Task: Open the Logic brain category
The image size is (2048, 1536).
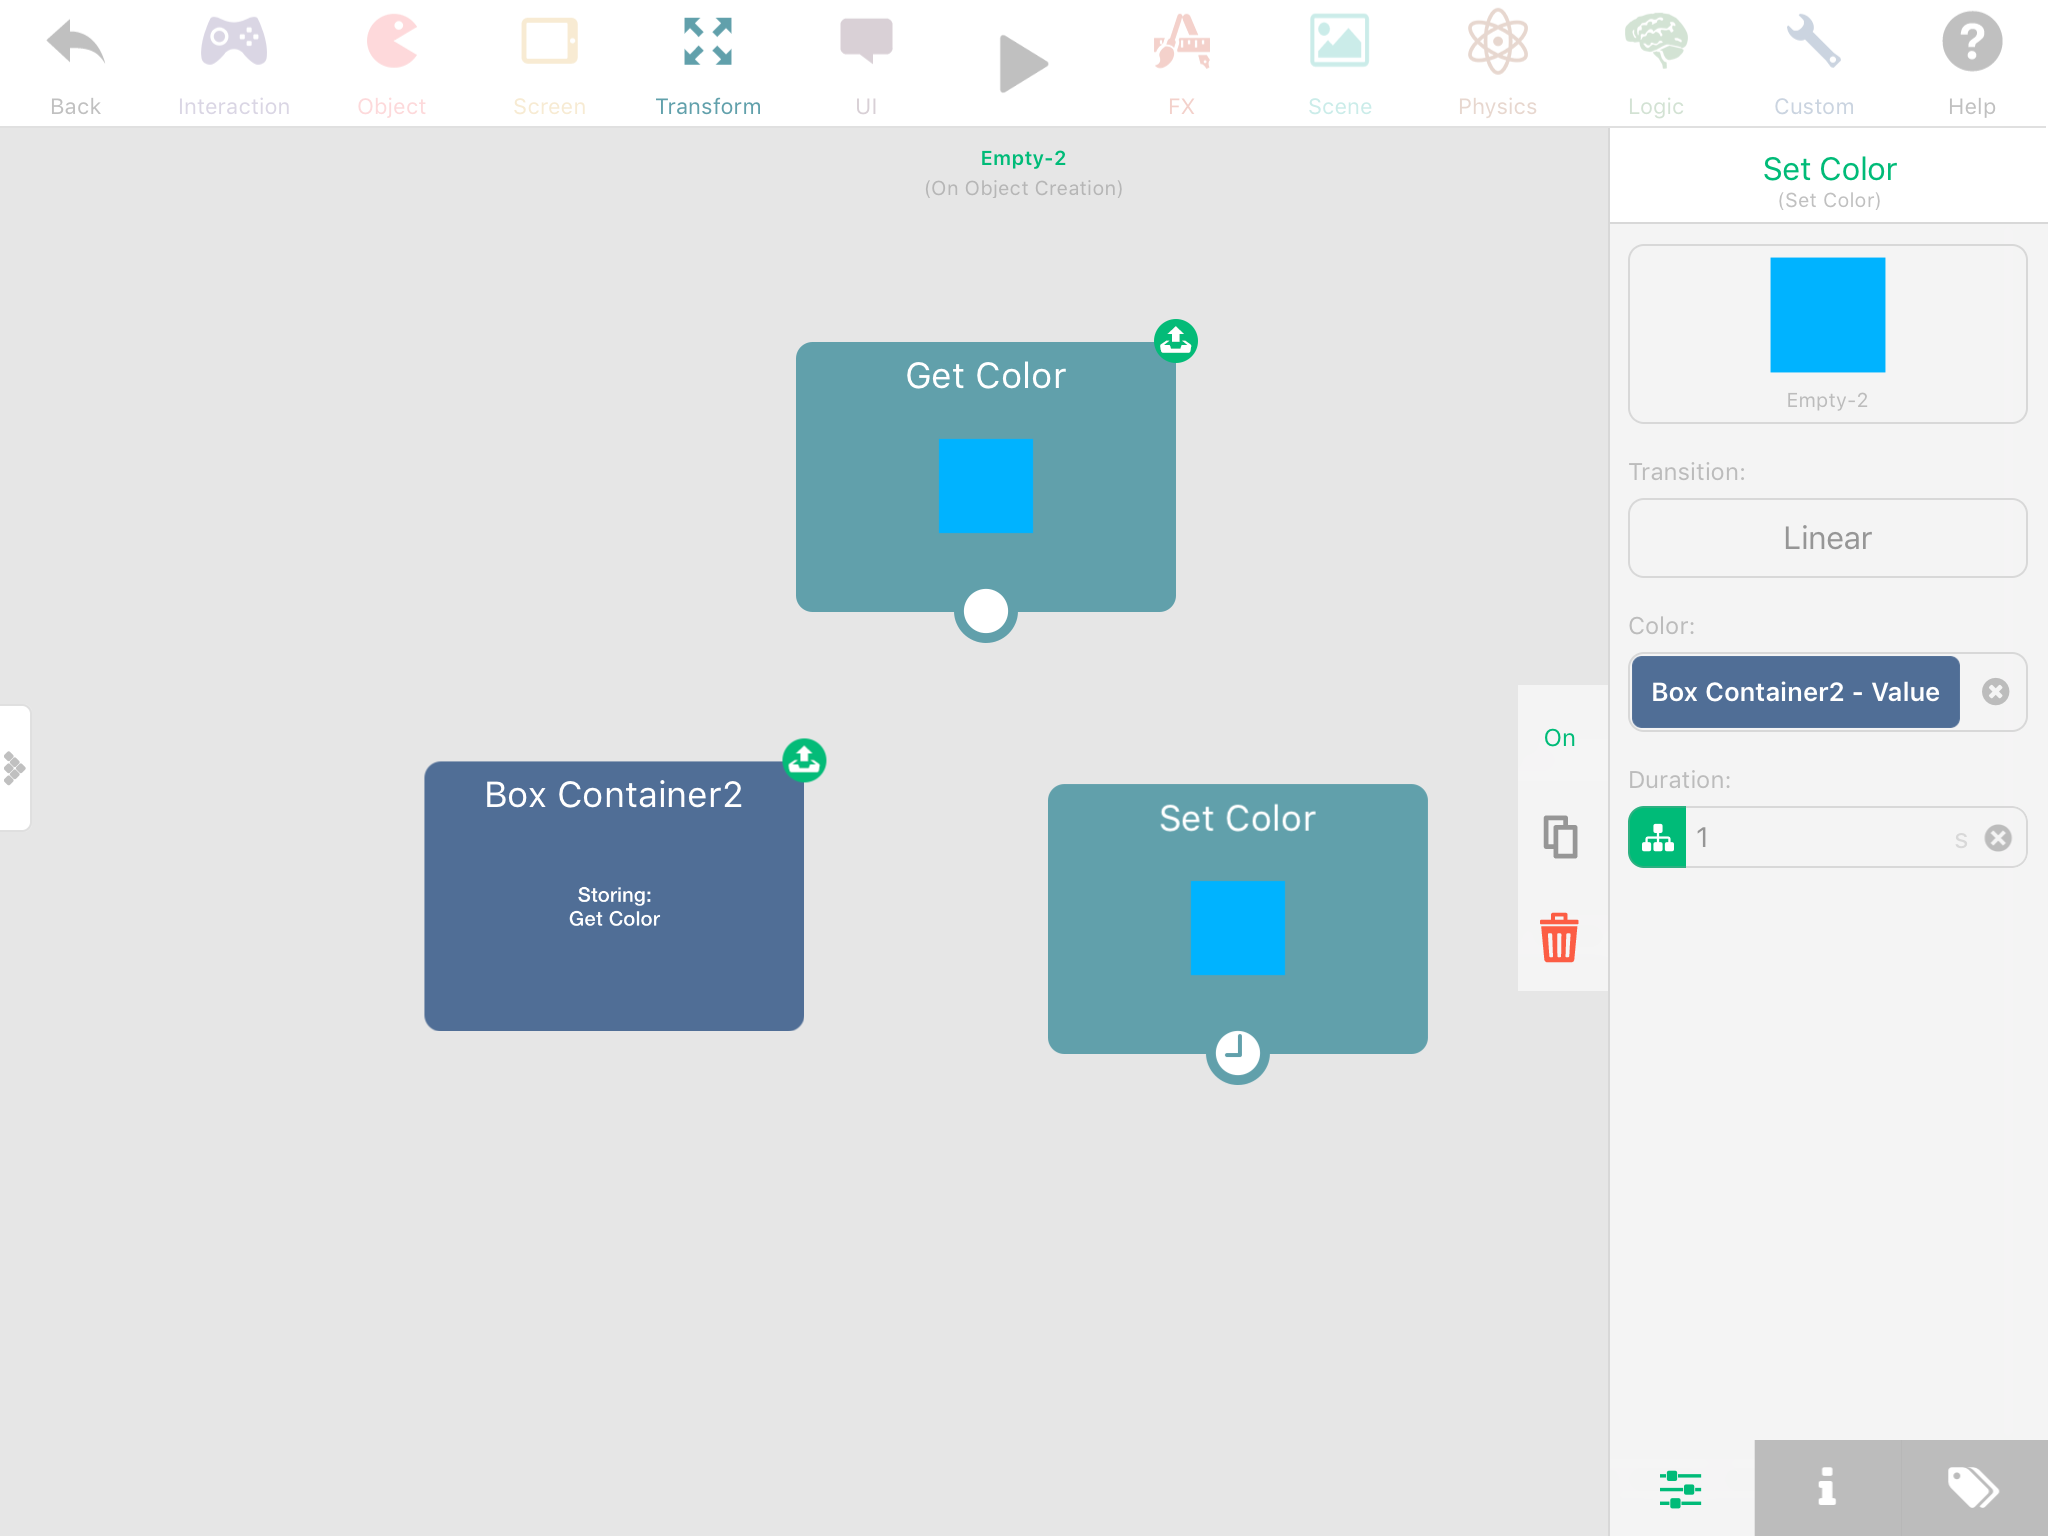Action: coord(1655,45)
